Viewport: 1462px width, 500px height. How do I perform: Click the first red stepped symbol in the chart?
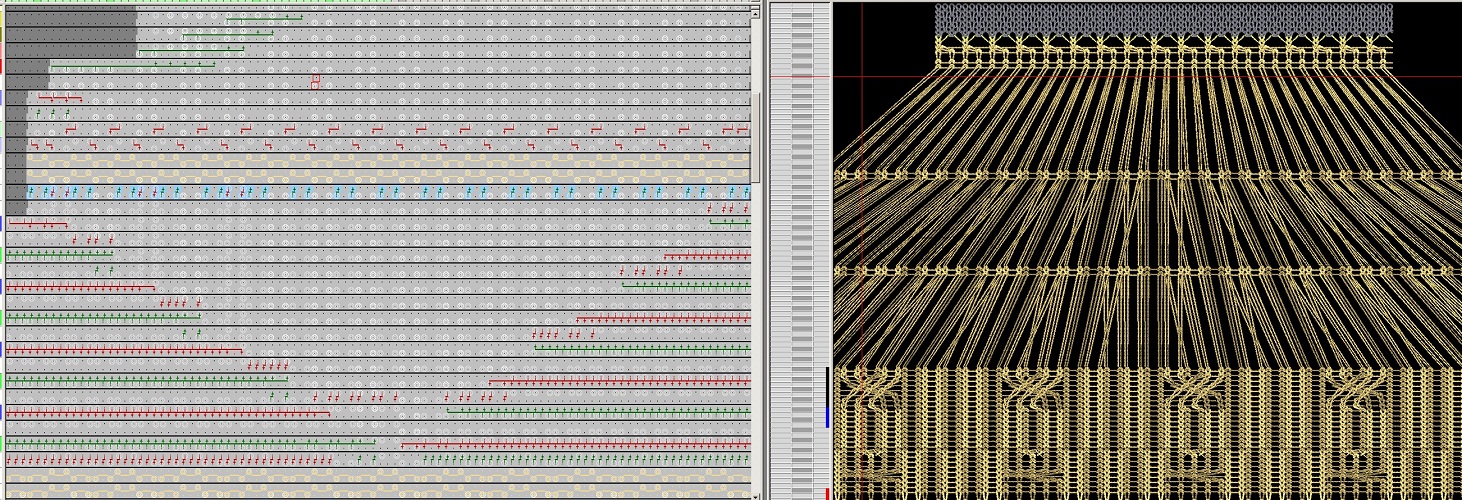(71, 129)
